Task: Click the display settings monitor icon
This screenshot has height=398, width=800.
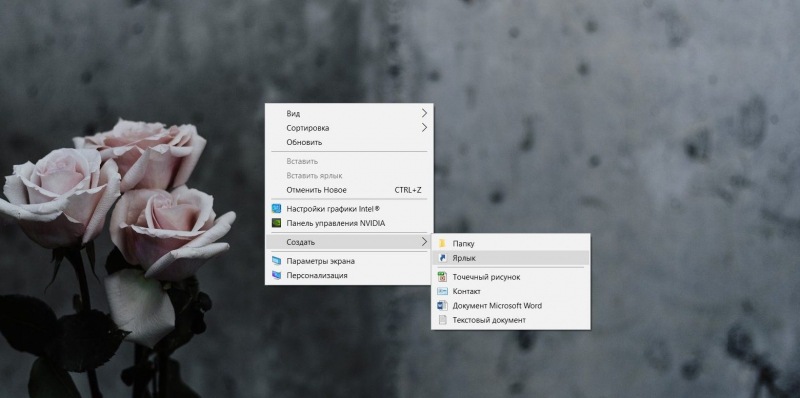Action: 276,261
